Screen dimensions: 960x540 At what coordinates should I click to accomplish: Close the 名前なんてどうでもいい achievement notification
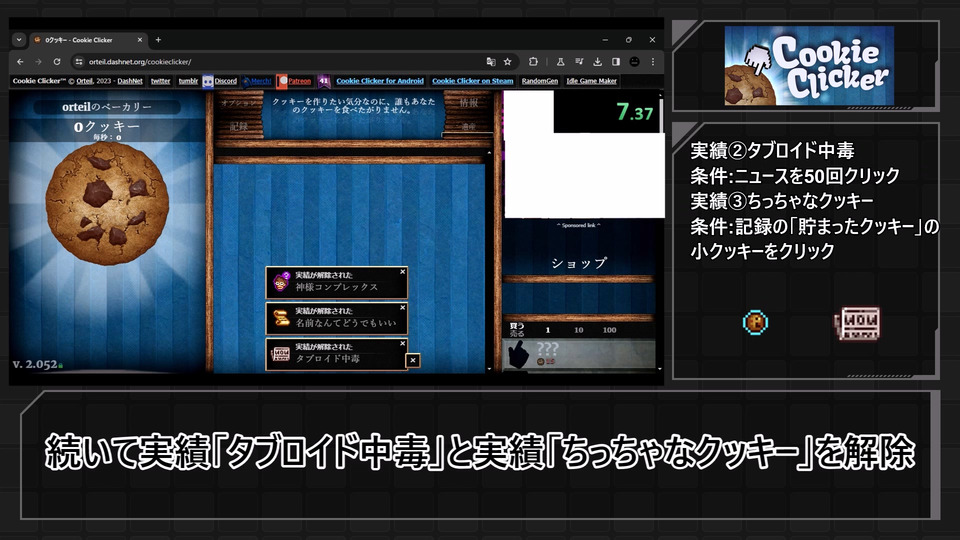tap(402, 308)
